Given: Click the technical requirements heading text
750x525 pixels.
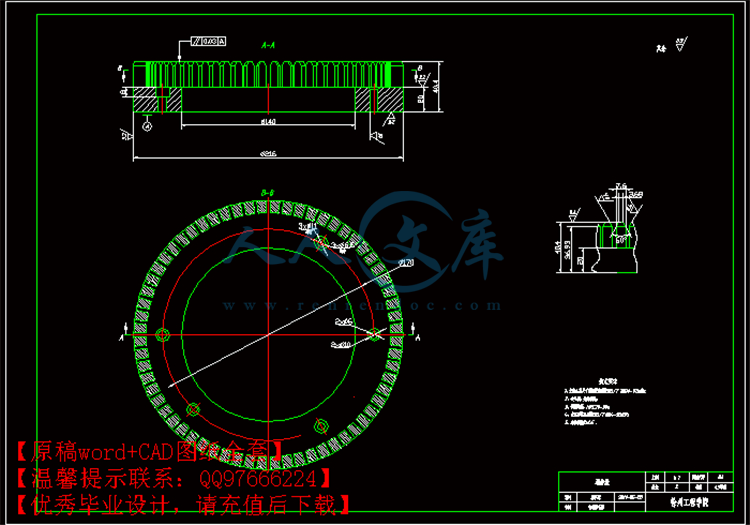Looking at the screenshot, I should pos(608,382).
